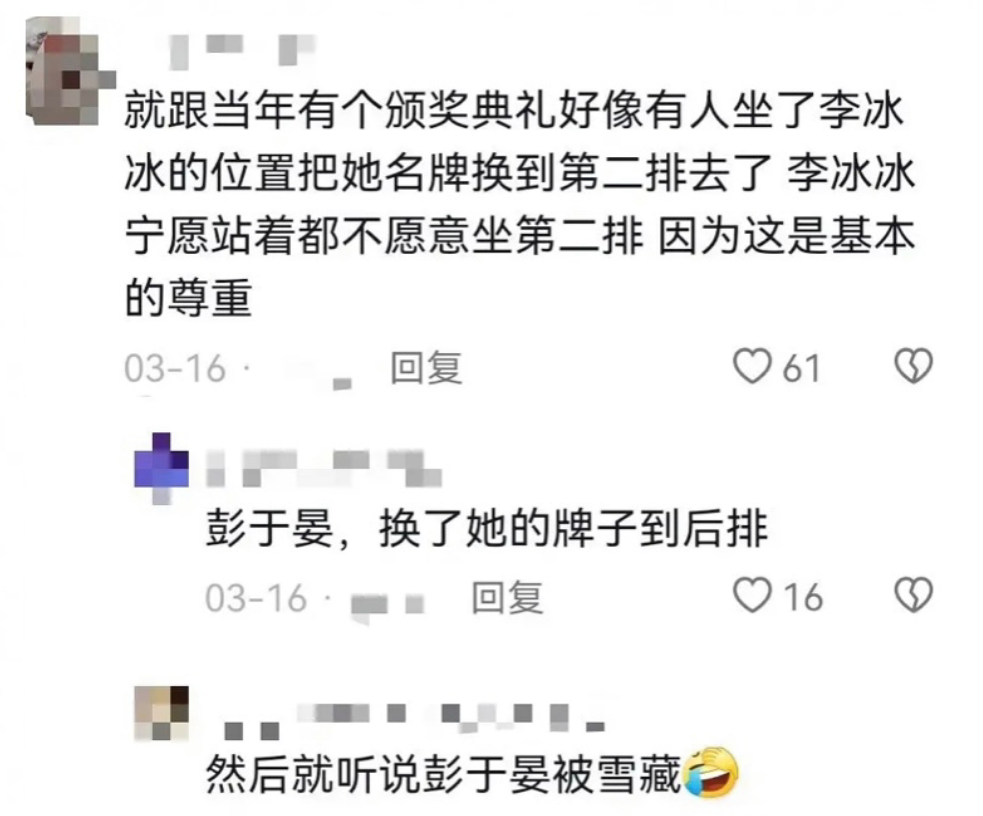Dislike the top comment about 李冰冰
Screen dimensions: 983x816
click(x=913, y=366)
